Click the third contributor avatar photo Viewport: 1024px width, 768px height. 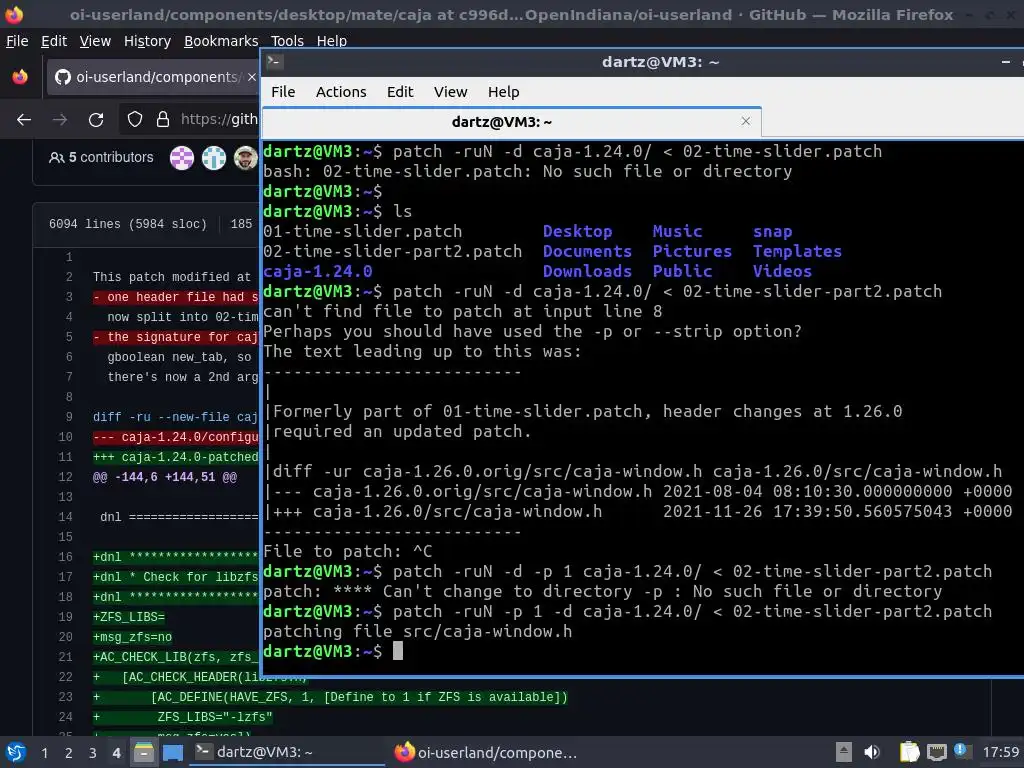pos(246,157)
